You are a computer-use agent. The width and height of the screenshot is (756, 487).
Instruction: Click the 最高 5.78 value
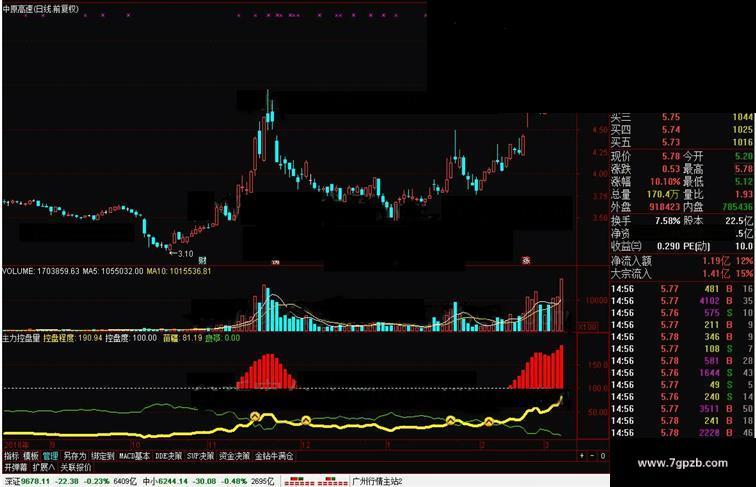coord(744,169)
